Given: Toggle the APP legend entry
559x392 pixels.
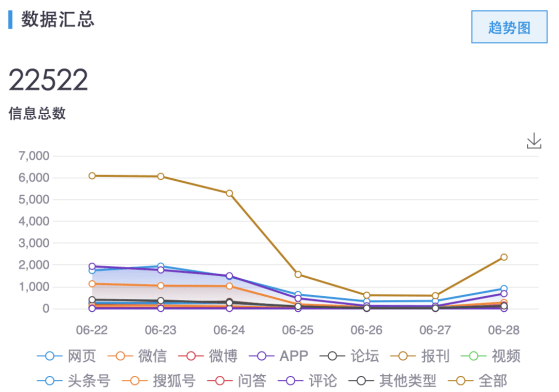Looking at the screenshot, I should click(279, 356).
